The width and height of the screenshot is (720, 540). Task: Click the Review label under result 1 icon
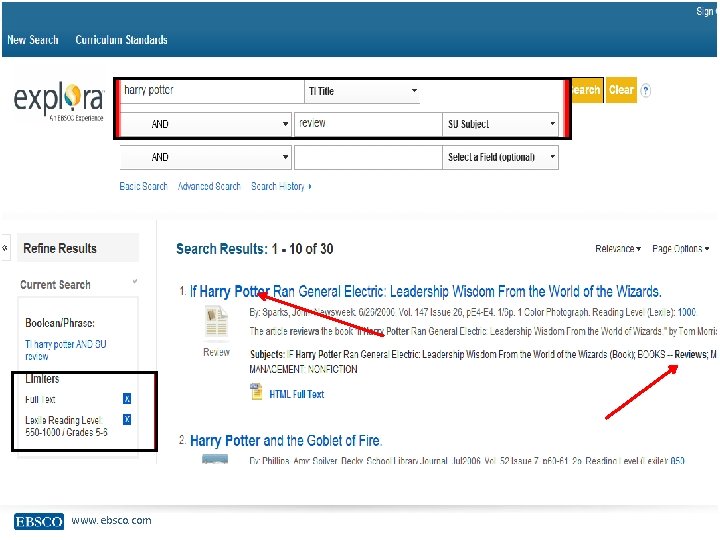216,352
